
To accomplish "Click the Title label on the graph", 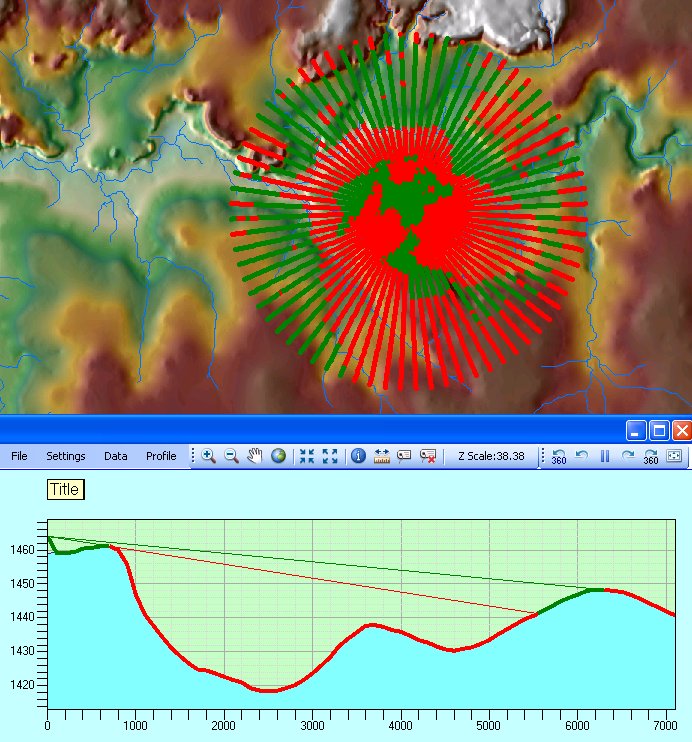I will (x=65, y=490).
